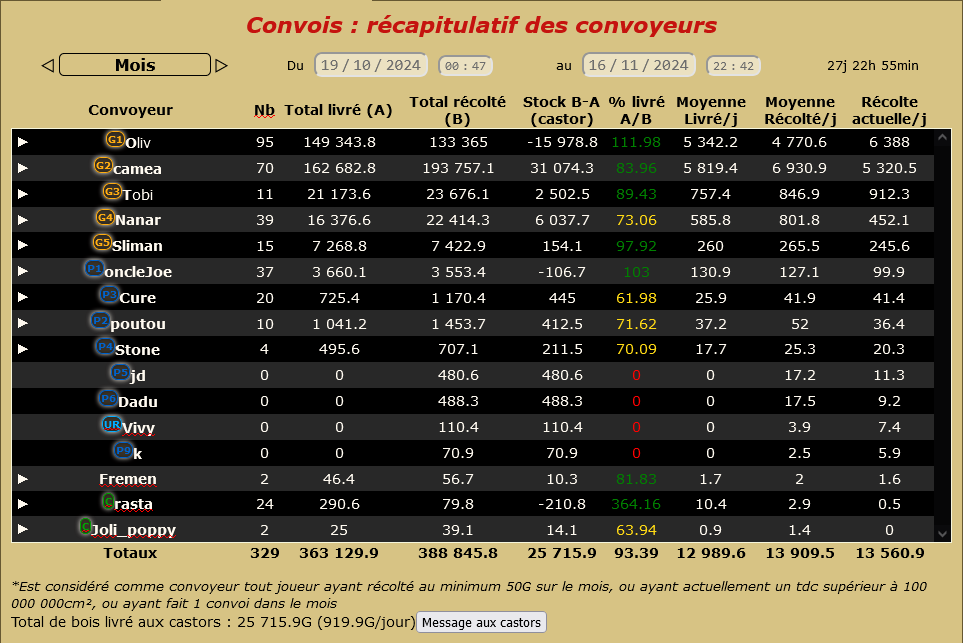
Task: Click the UR badge beside Vivy
Action: [x=112, y=424]
